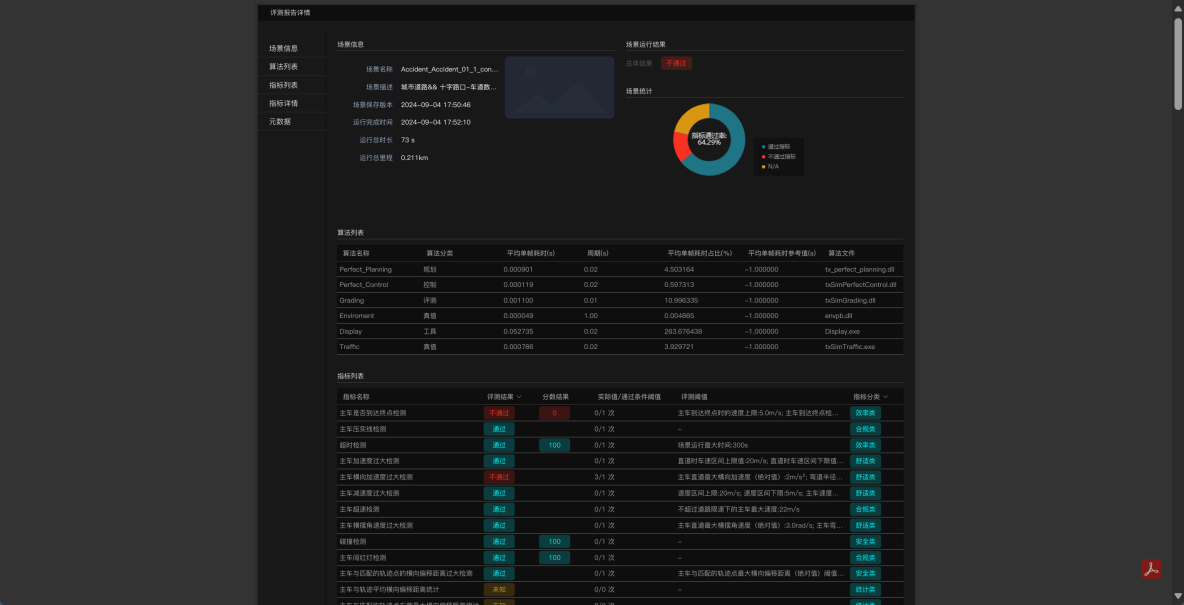Open the 评测结果 column filter dropdown

(x=519, y=397)
